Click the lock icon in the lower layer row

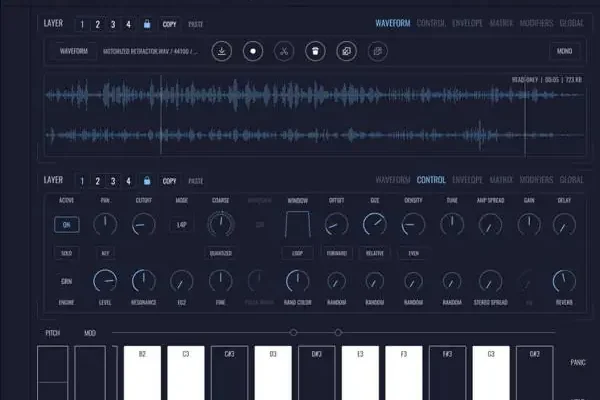coord(147,181)
